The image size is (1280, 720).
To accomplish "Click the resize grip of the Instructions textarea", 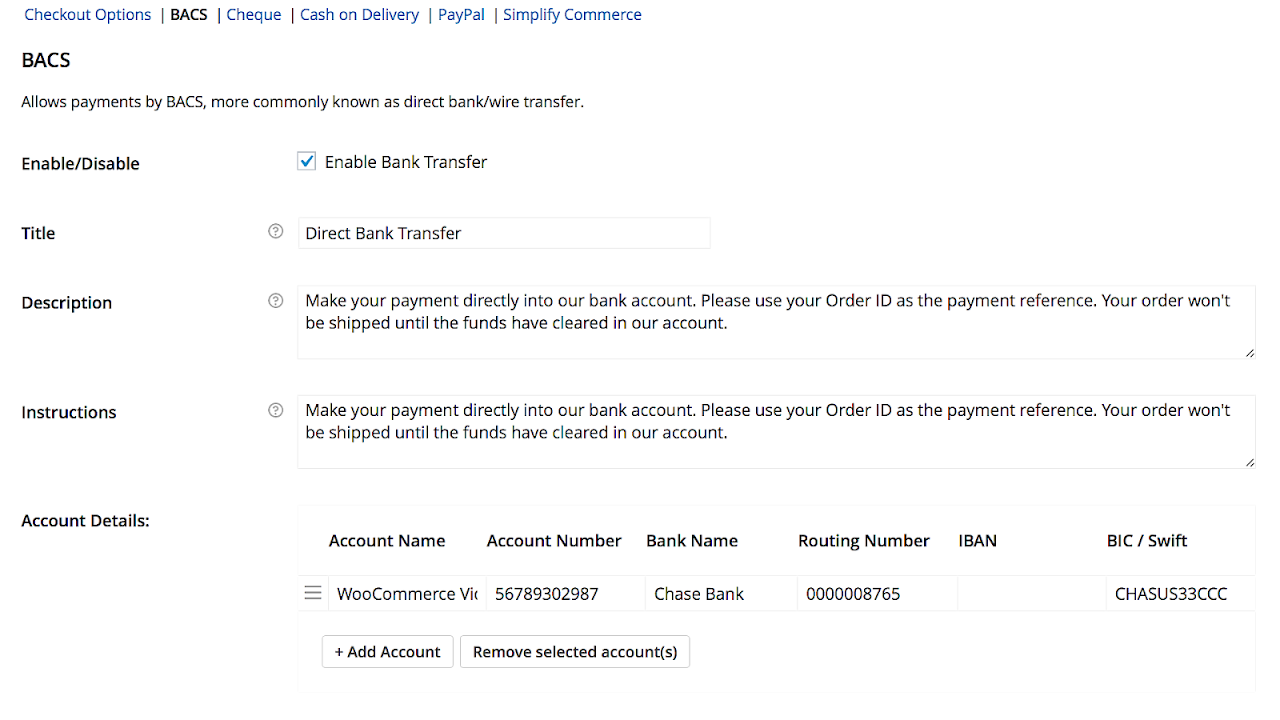I will pos(1249,462).
